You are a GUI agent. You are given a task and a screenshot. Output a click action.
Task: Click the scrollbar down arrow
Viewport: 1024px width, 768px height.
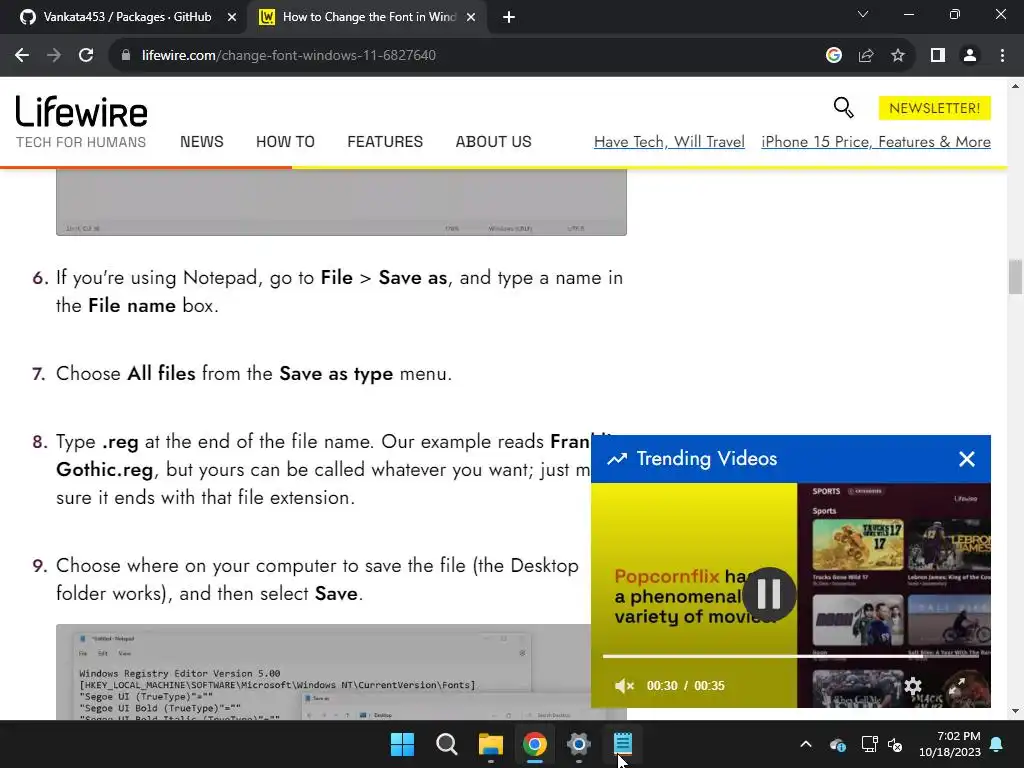pyautogui.click(x=1015, y=711)
